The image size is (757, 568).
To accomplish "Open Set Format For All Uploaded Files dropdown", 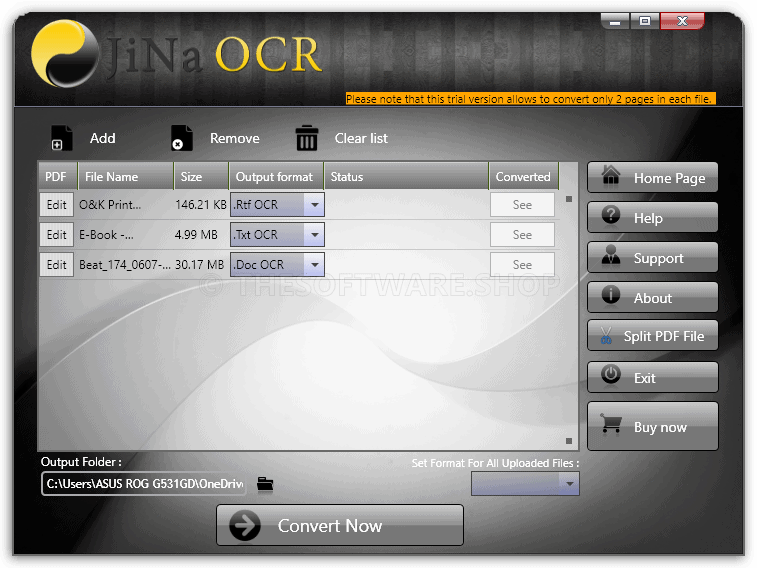I will click(525, 484).
